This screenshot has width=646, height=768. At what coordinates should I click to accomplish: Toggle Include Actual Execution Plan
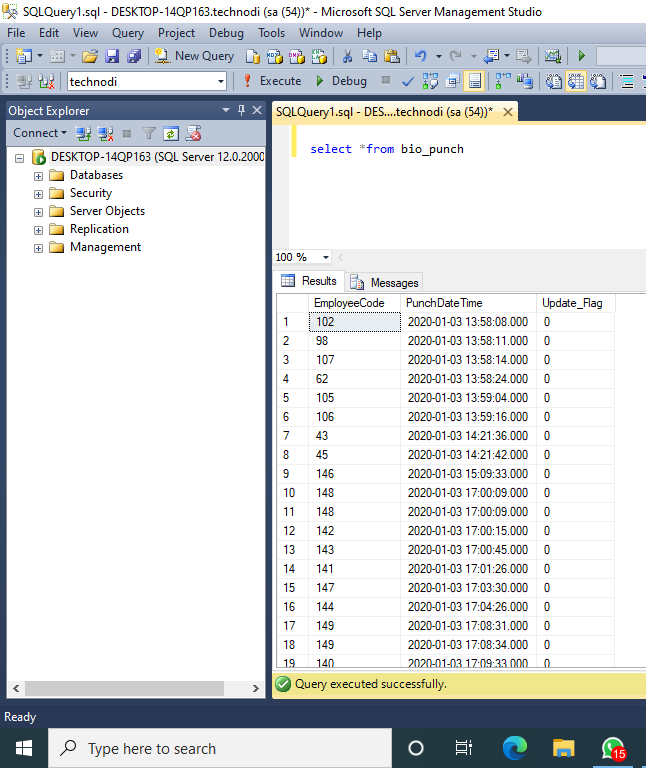pos(503,81)
